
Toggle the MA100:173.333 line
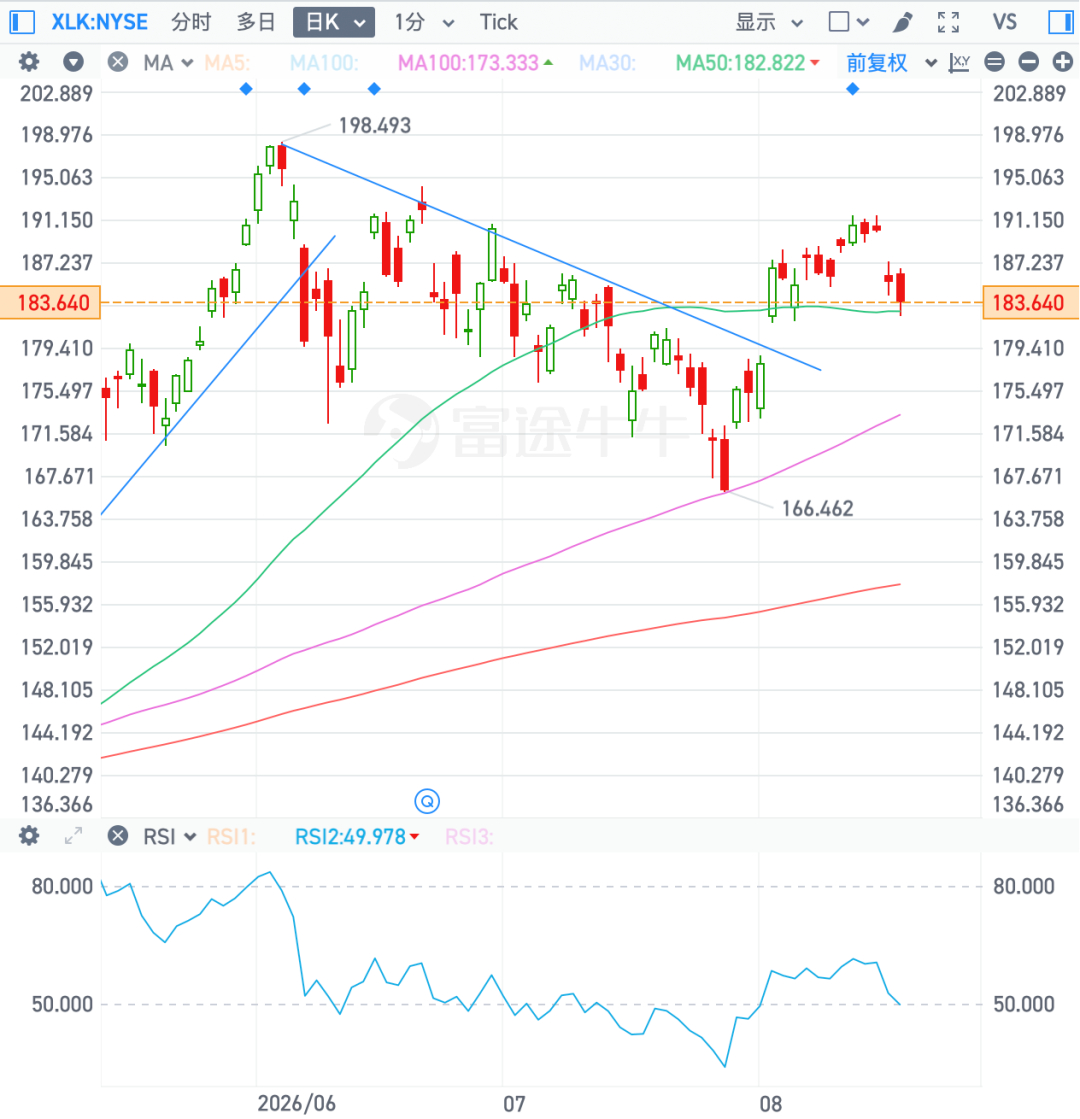point(475,63)
